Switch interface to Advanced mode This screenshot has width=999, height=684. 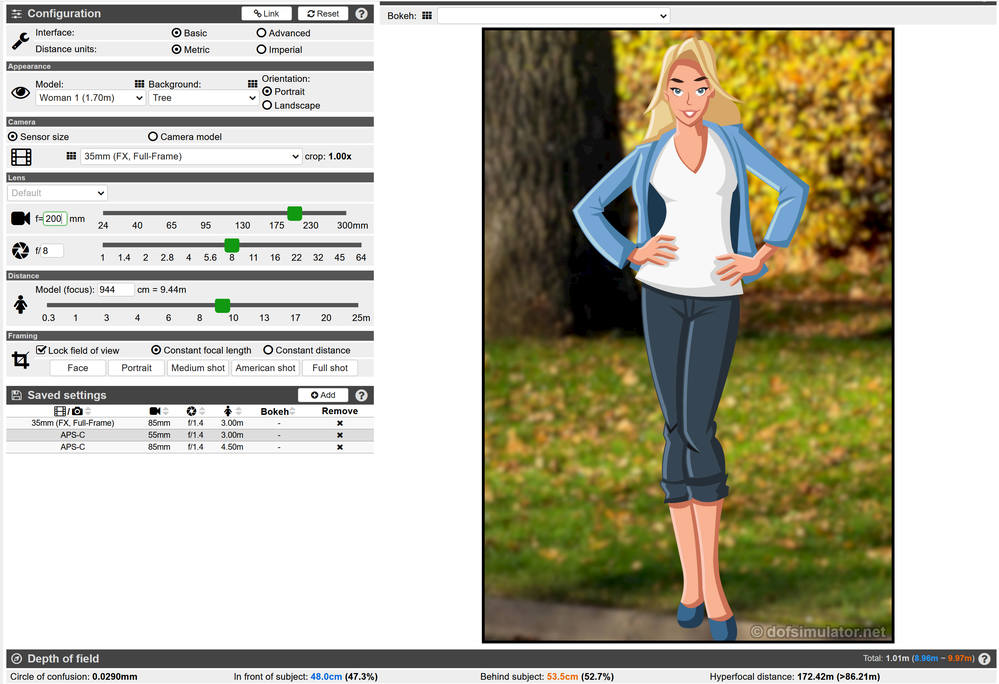262,33
